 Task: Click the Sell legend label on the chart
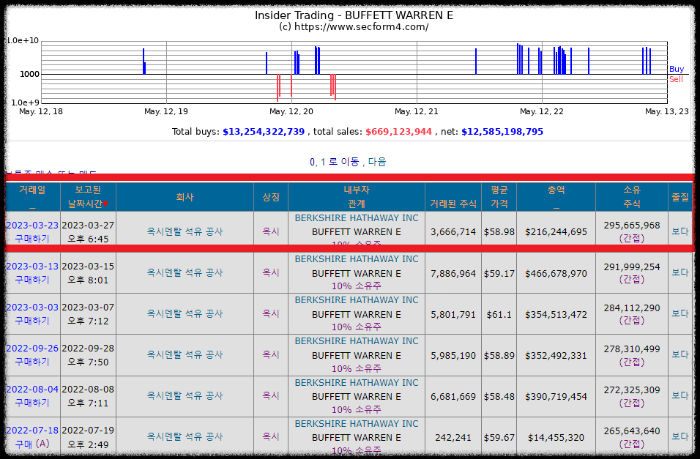[x=676, y=79]
